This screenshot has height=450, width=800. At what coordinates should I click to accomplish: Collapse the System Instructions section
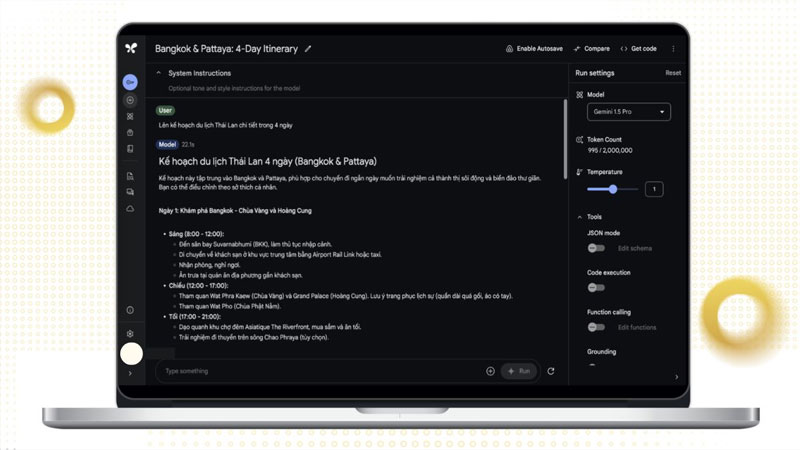pyautogui.click(x=159, y=73)
